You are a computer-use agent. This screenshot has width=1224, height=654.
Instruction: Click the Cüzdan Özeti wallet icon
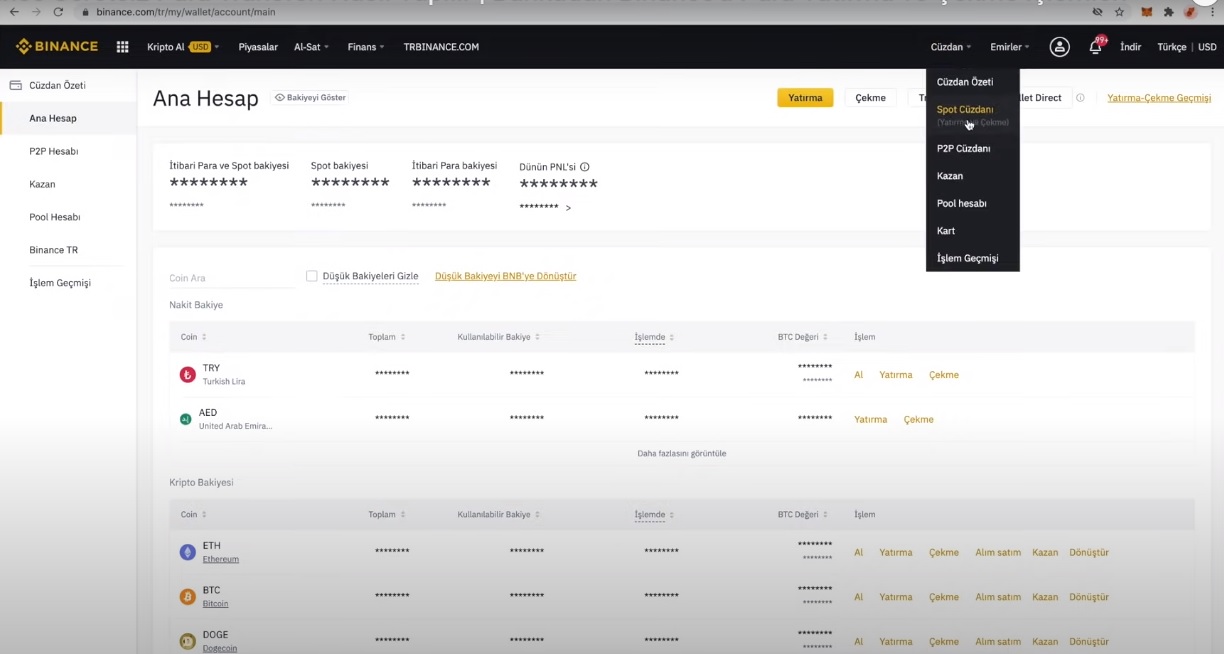[x=15, y=85]
